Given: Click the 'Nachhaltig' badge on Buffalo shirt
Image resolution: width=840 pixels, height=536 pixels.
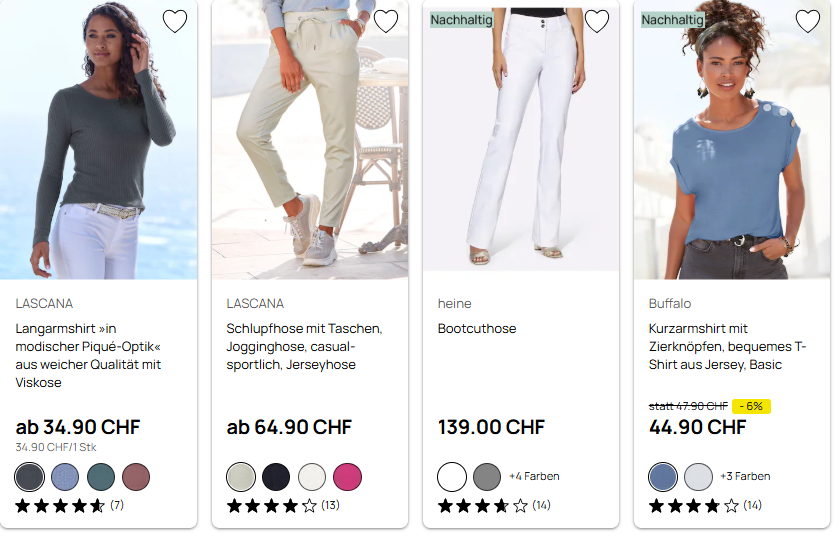Looking at the screenshot, I should click(673, 20).
